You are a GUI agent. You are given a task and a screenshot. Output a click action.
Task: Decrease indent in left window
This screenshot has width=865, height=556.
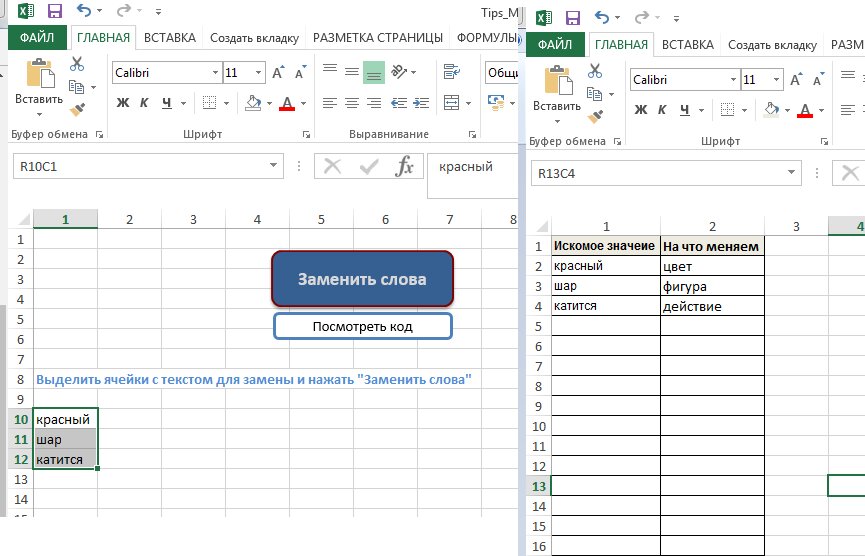[399, 103]
